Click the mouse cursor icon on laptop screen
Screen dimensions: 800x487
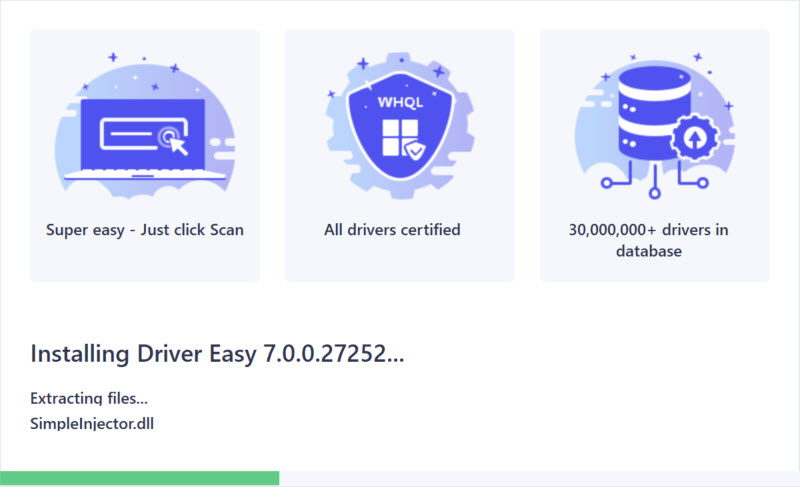coord(177,144)
